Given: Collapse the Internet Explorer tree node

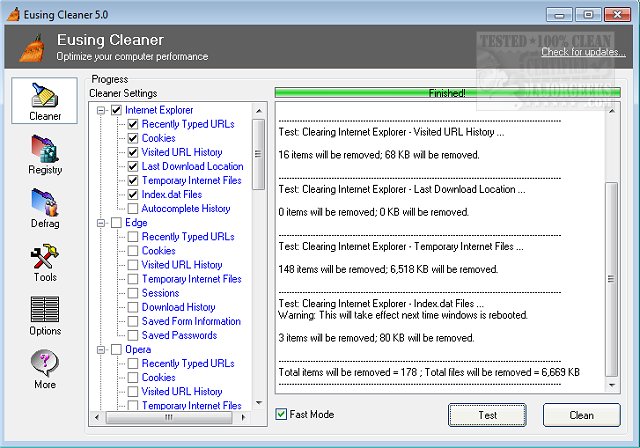Looking at the screenshot, I should [x=102, y=110].
